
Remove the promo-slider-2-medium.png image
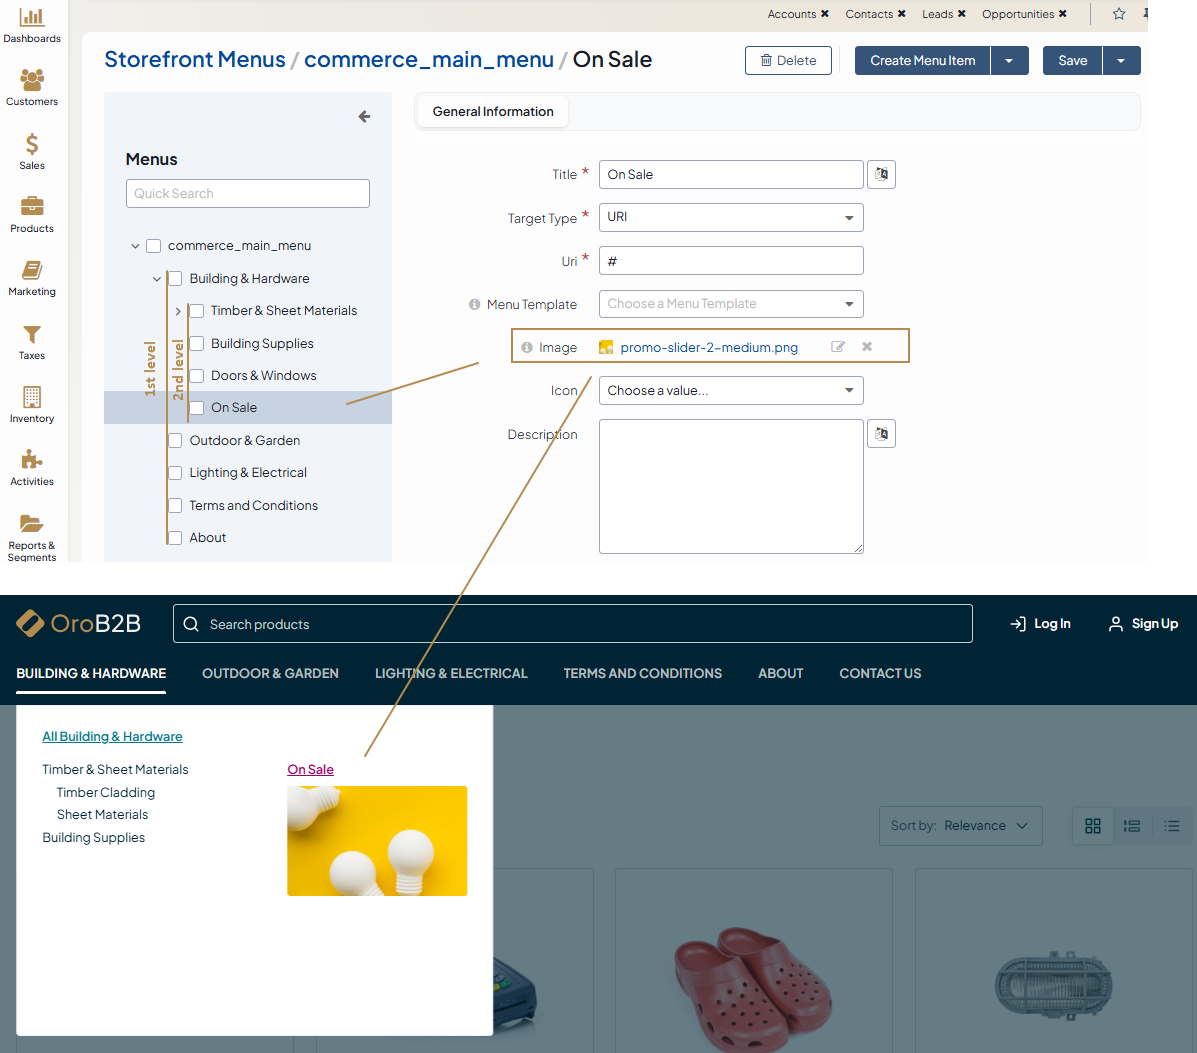coord(867,347)
